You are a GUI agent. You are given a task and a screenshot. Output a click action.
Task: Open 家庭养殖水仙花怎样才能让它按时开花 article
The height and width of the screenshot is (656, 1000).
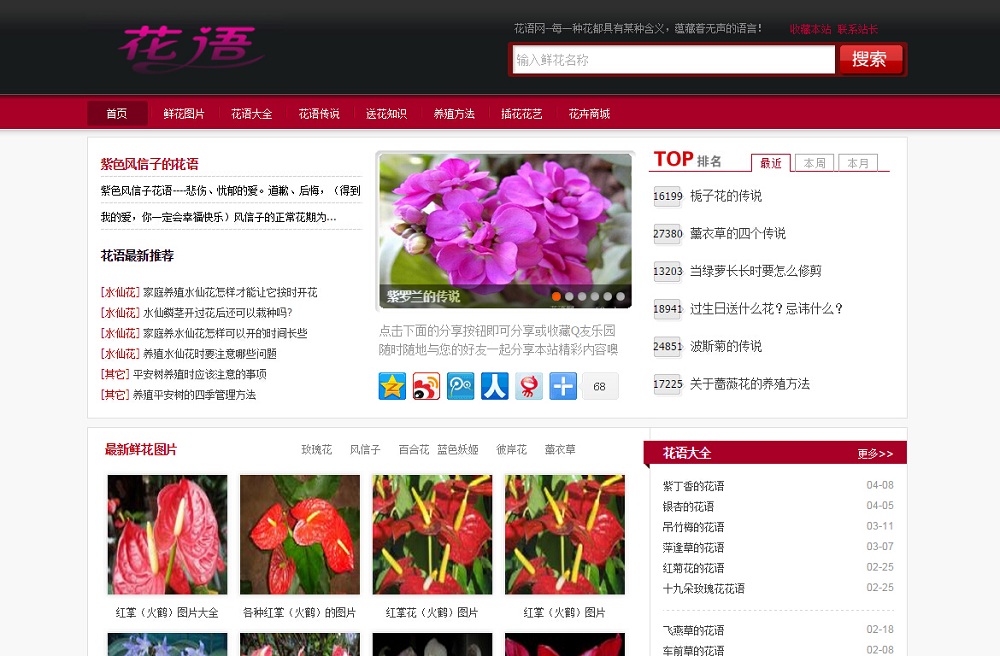230,293
